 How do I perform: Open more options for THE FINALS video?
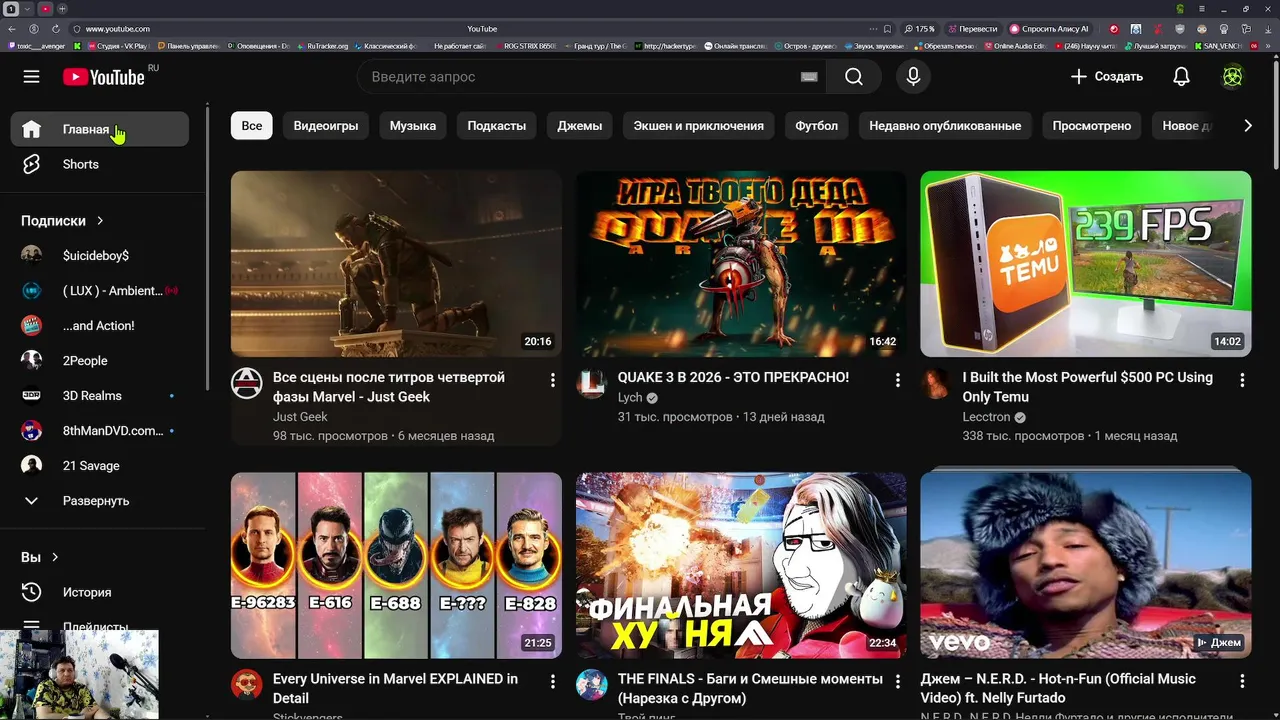pos(897,681)
